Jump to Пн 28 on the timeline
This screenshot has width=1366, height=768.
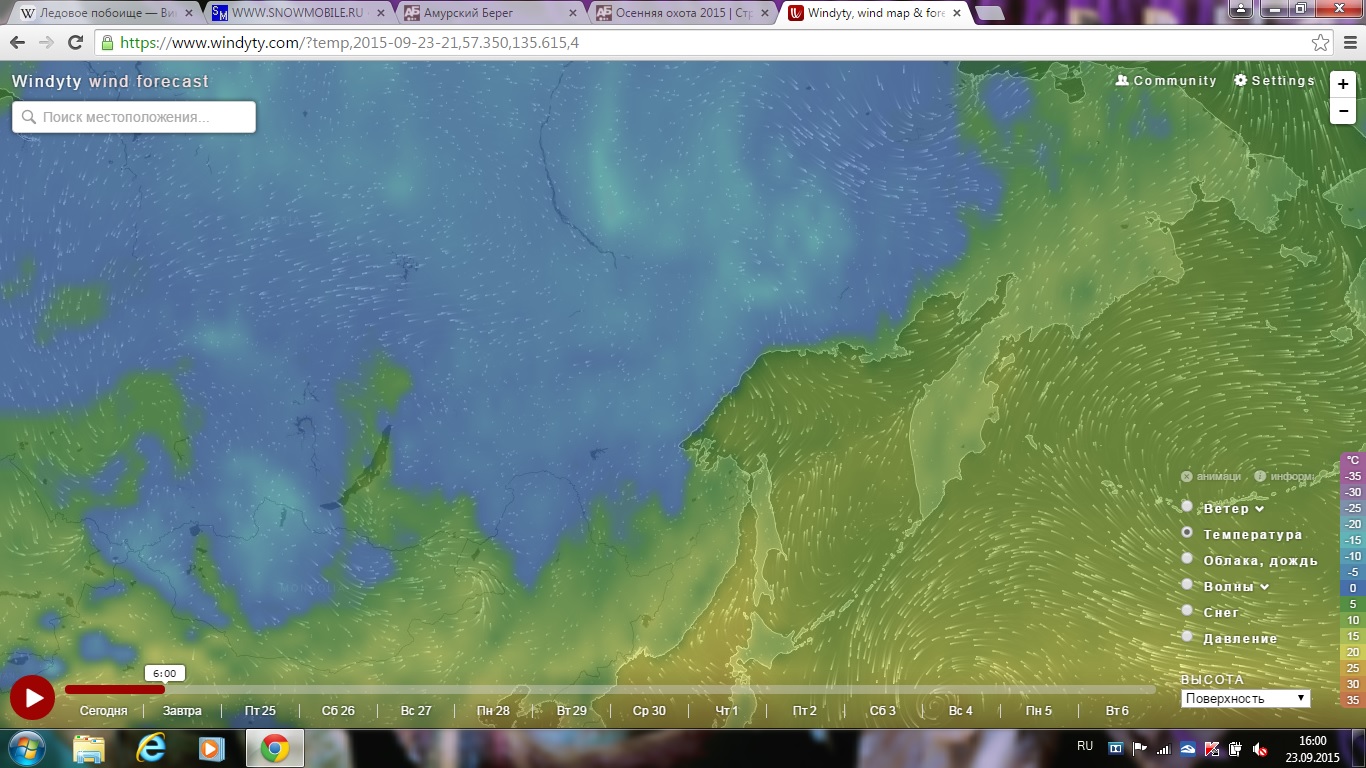[493, 711]
